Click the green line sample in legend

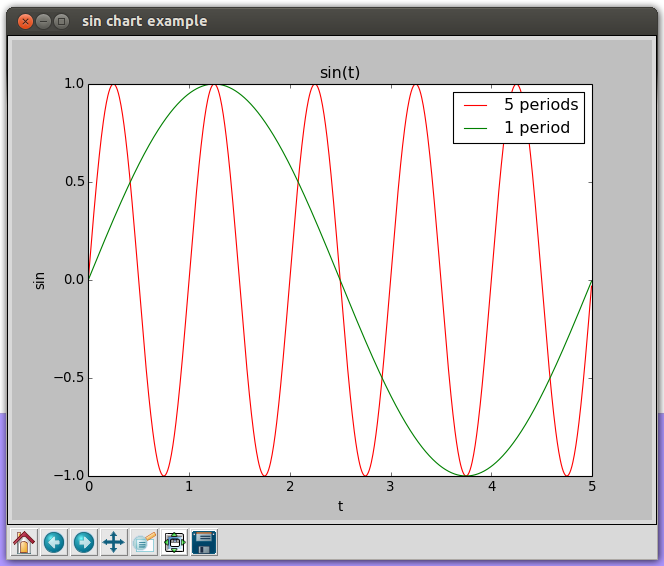(476, 128)
